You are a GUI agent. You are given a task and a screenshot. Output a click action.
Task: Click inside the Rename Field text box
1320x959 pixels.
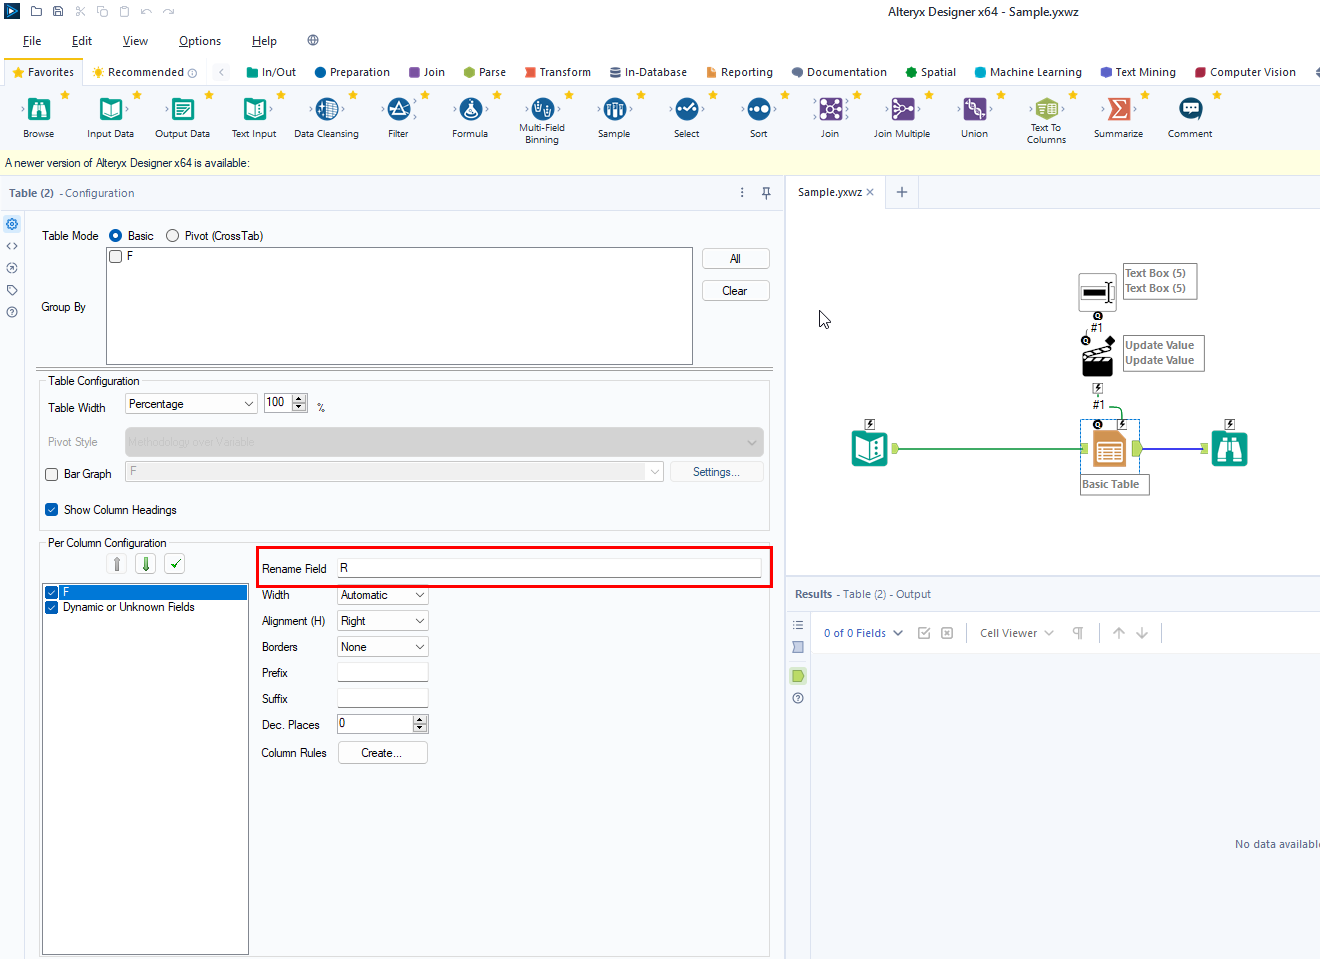[550, 567]
